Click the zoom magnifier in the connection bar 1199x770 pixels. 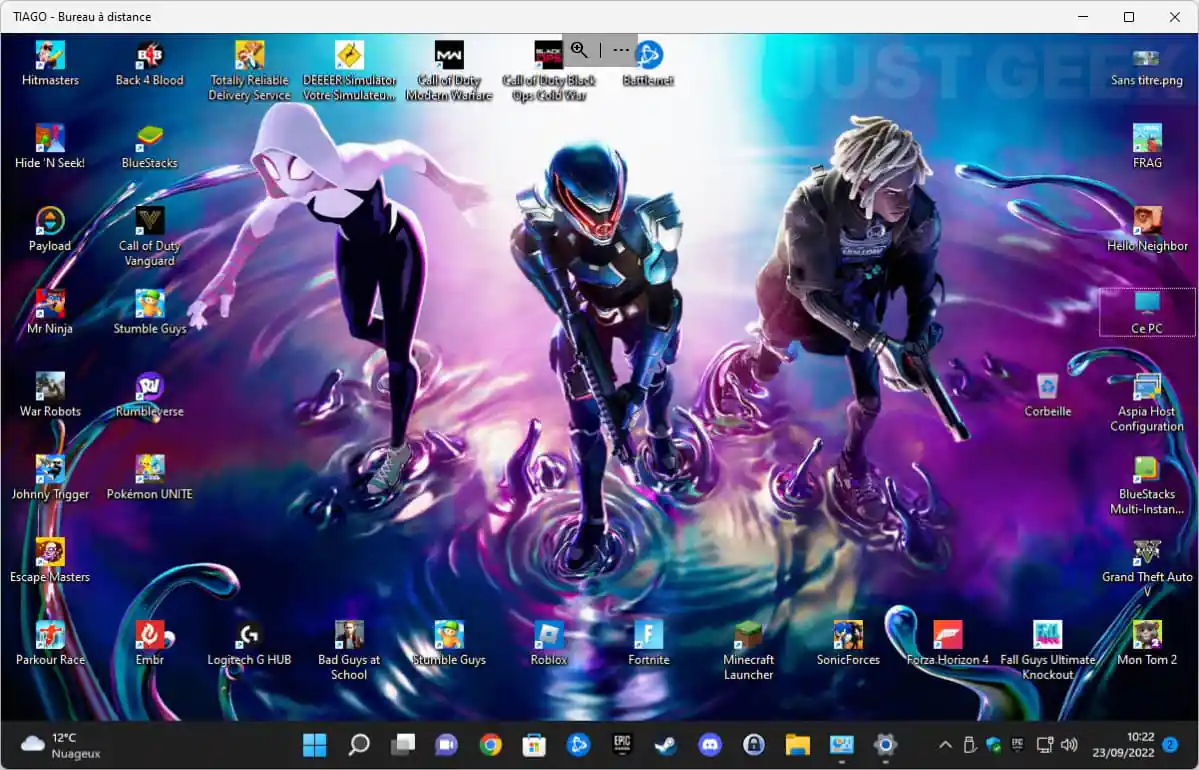(x=580, y=50)
